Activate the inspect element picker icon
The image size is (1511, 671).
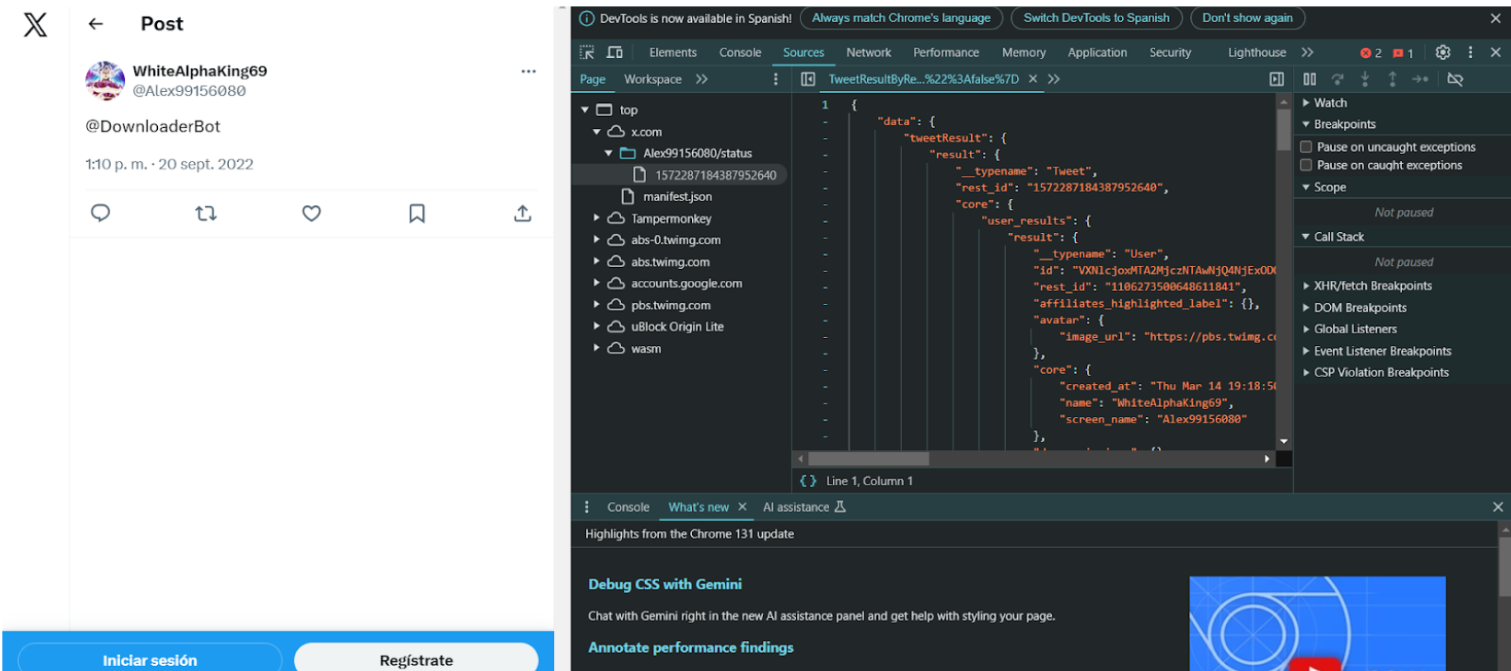click(x=588, y=52)
